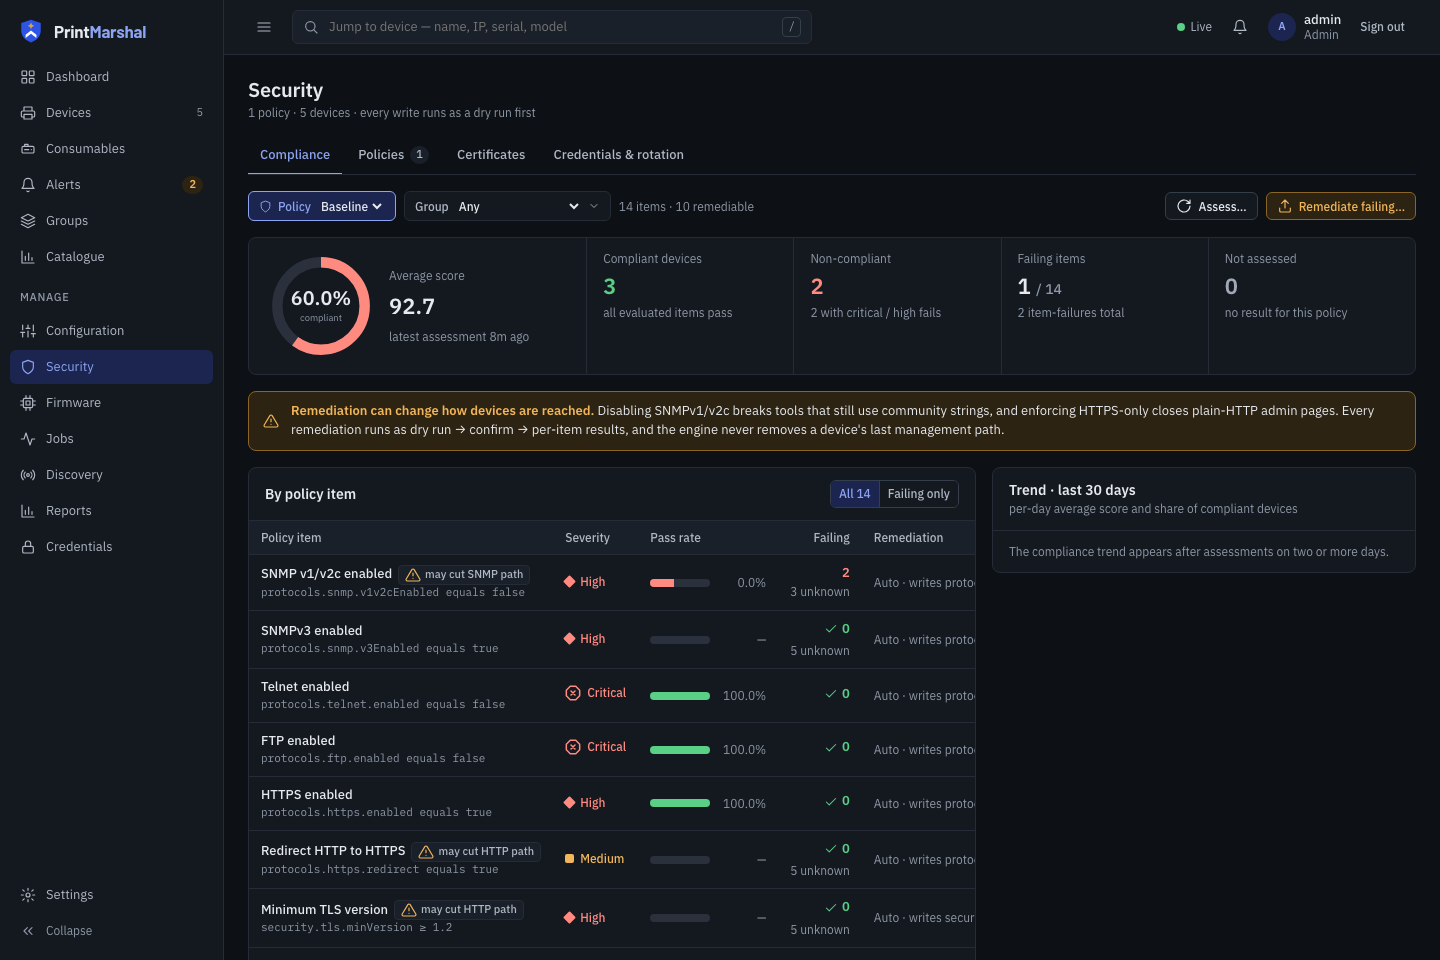This screenshot has width=1440, height=960.
Task: Toggle the hamburger menu icon
Action: [x=264, y=27]
